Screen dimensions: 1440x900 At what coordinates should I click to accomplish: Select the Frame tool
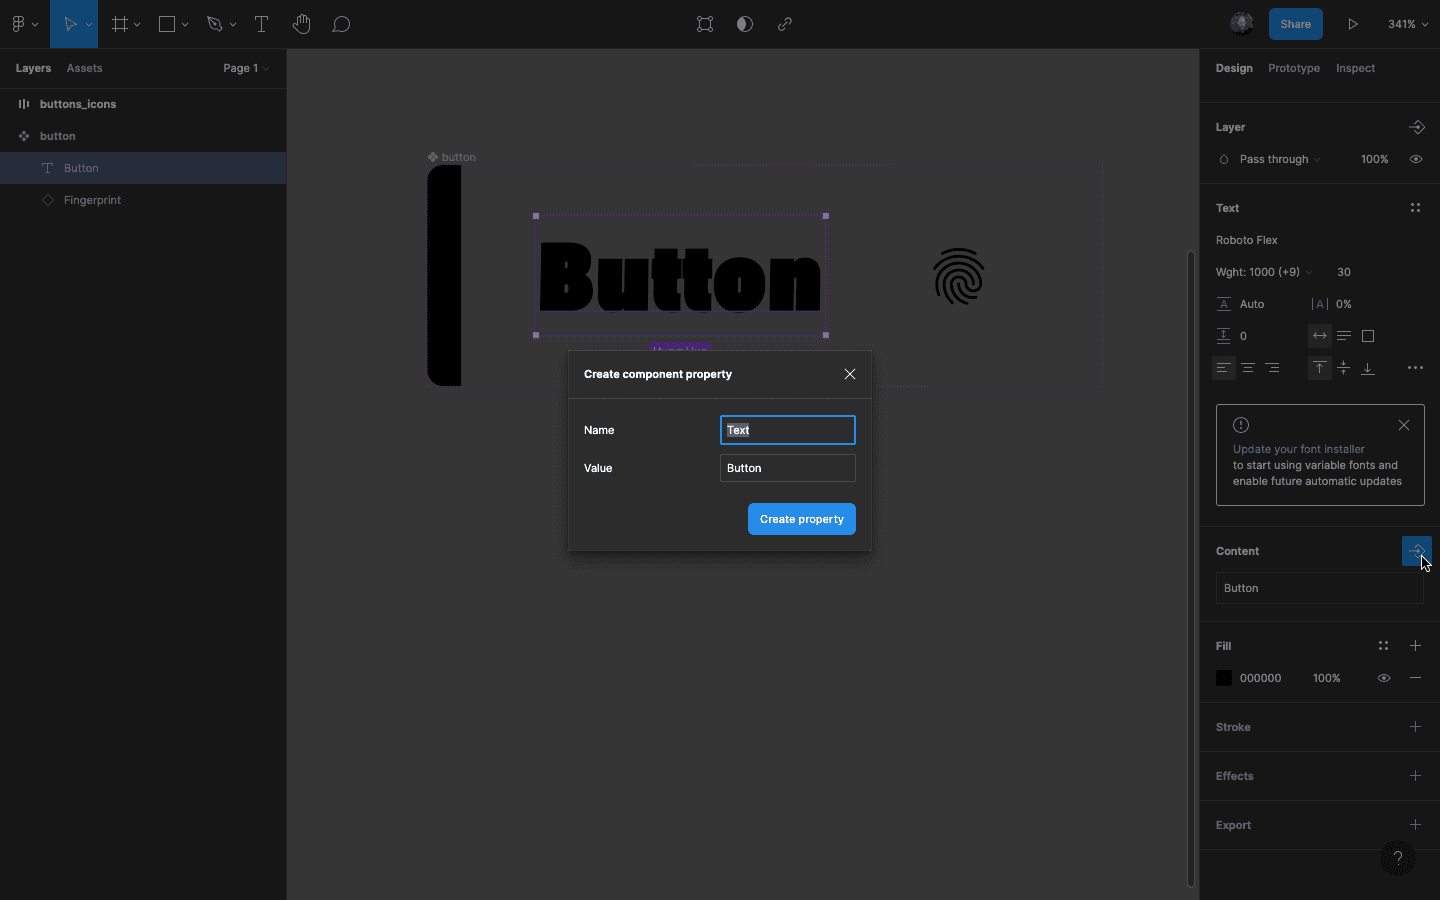pos(120,24)
